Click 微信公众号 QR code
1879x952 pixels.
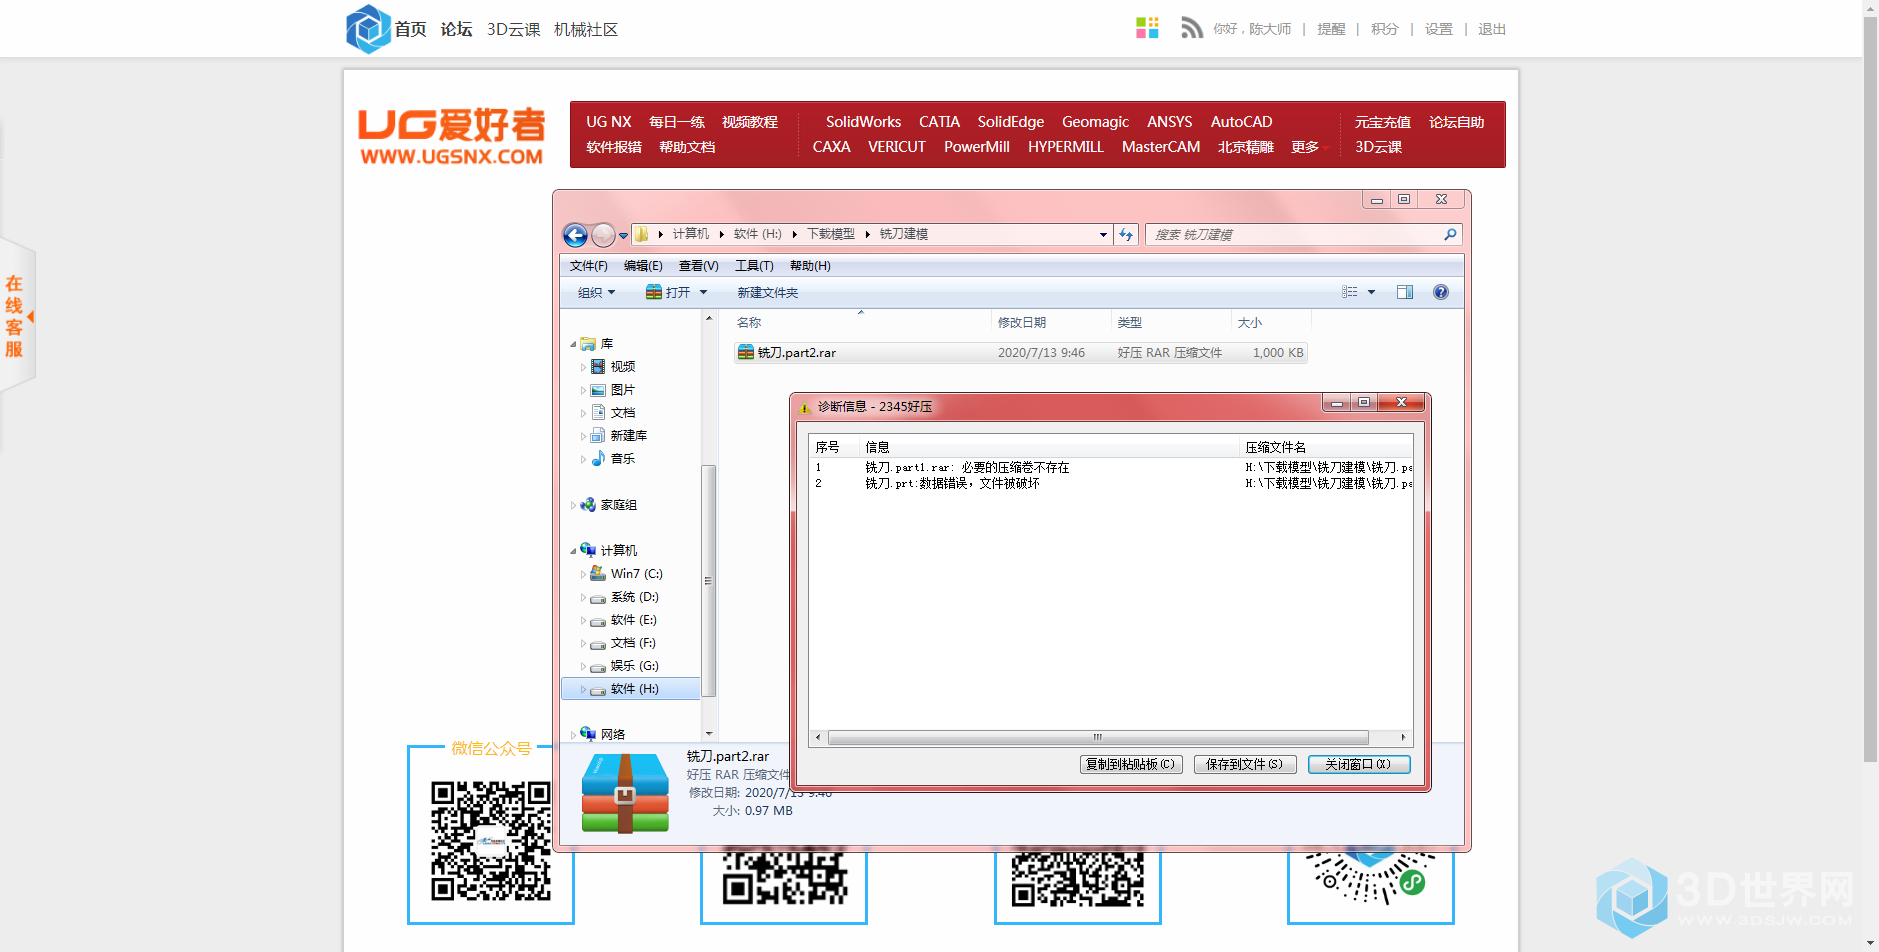490,841
